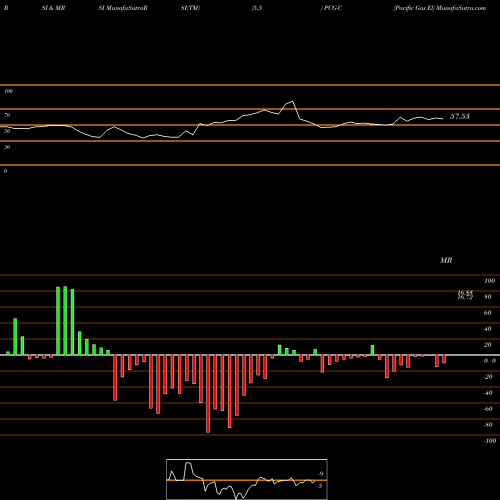The height and width of the screenshot is (500, 500).
Task: Click the MR panel title label
Action: coord(446,260)
